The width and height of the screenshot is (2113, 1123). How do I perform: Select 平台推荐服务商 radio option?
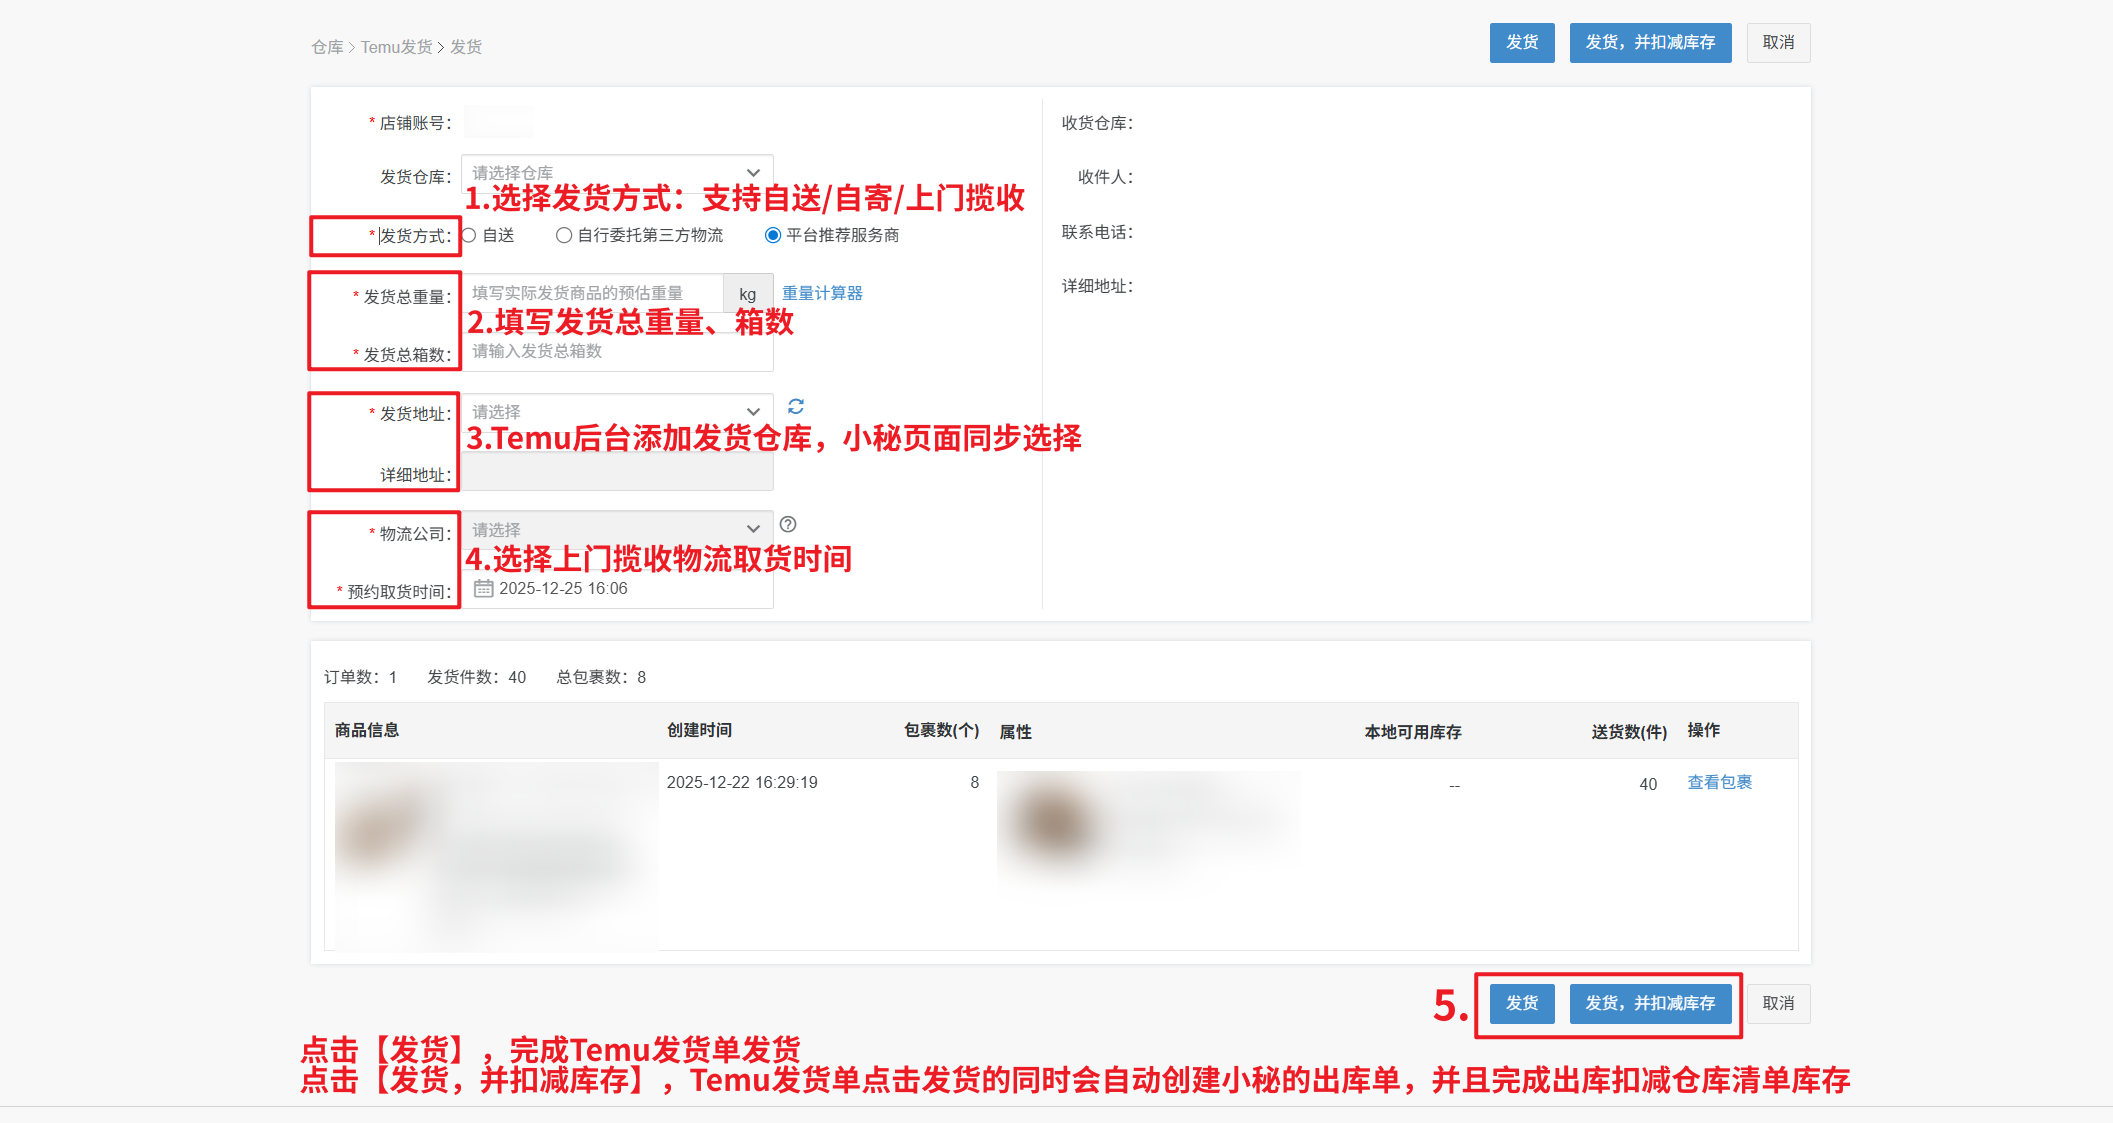[772, 235]
